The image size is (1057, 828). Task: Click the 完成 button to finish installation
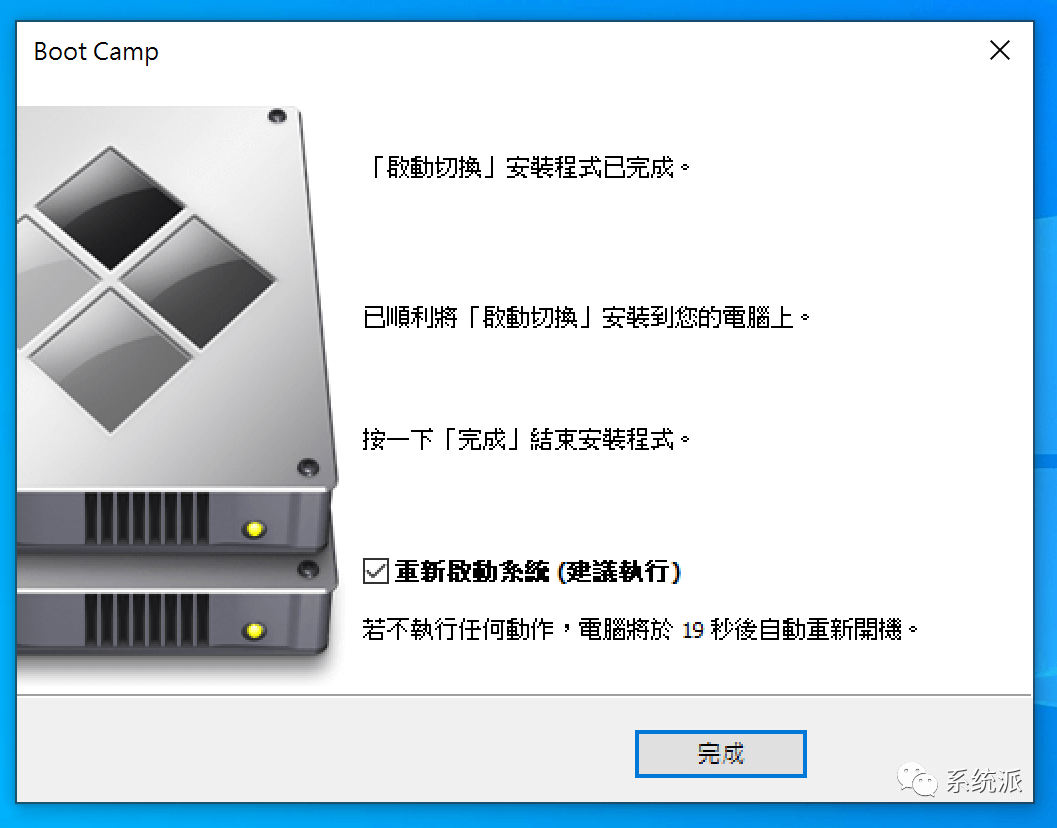[x=720, y=753]
